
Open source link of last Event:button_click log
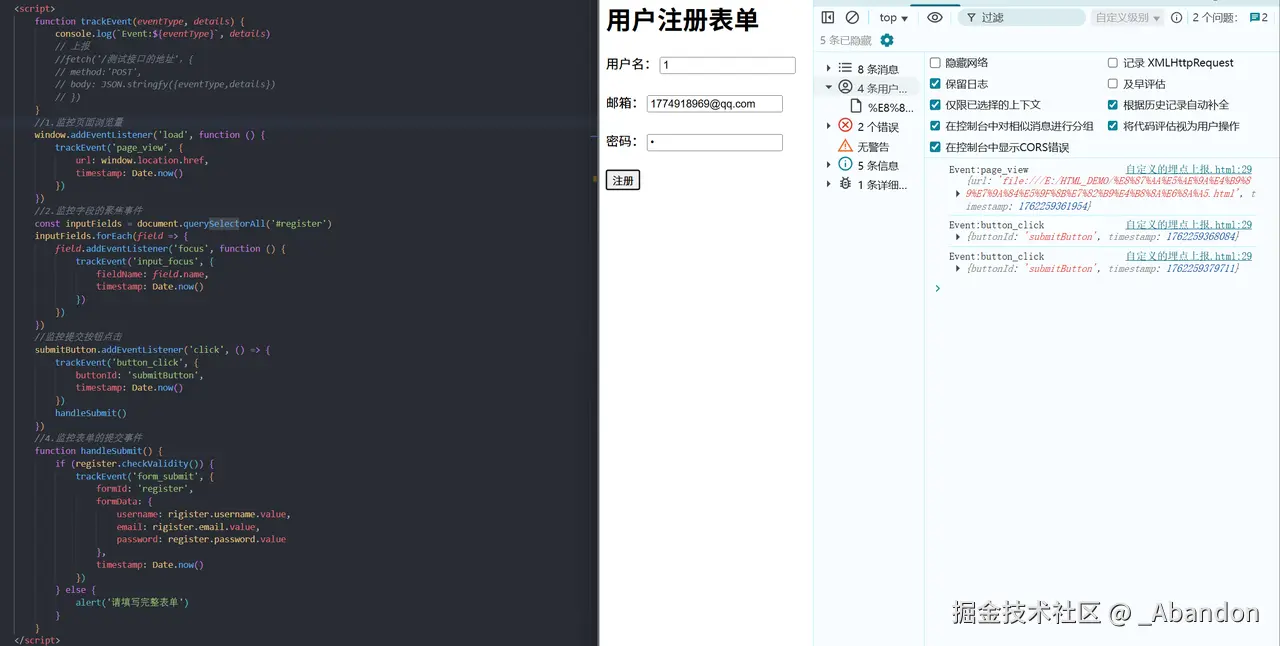point(1188,256)
